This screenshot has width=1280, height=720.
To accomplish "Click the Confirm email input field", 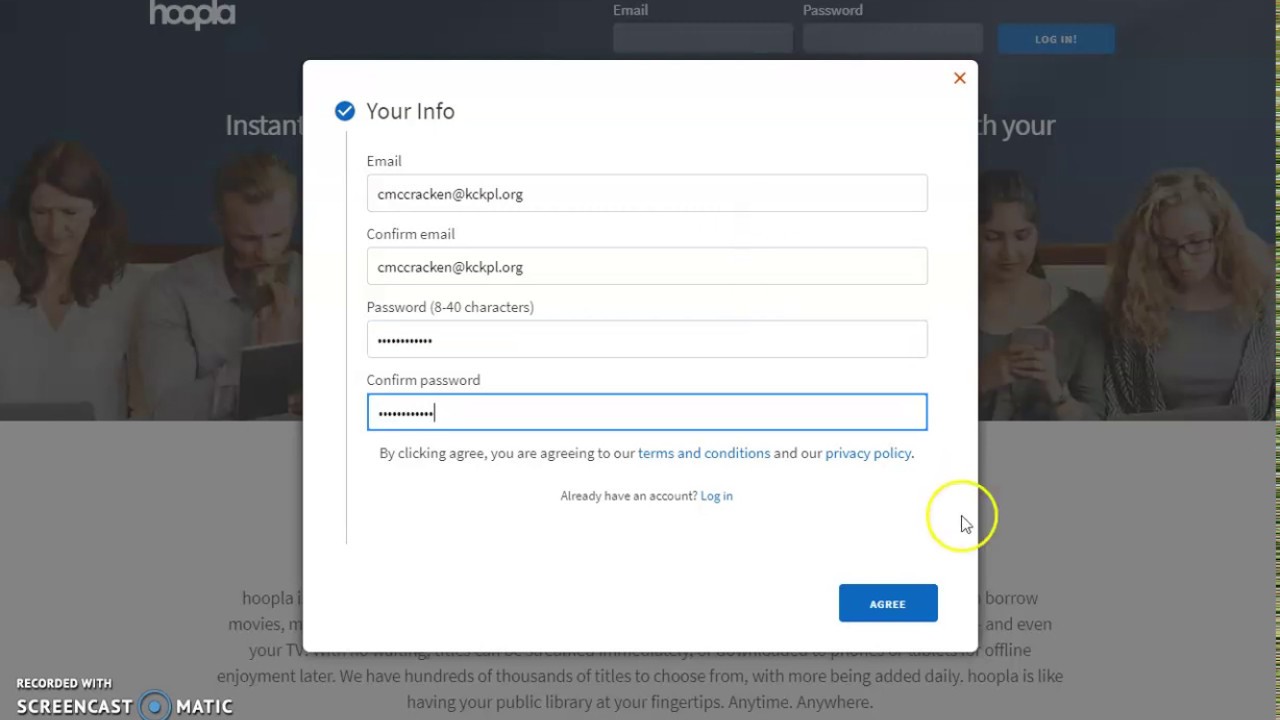I will (x=647, y=267).
